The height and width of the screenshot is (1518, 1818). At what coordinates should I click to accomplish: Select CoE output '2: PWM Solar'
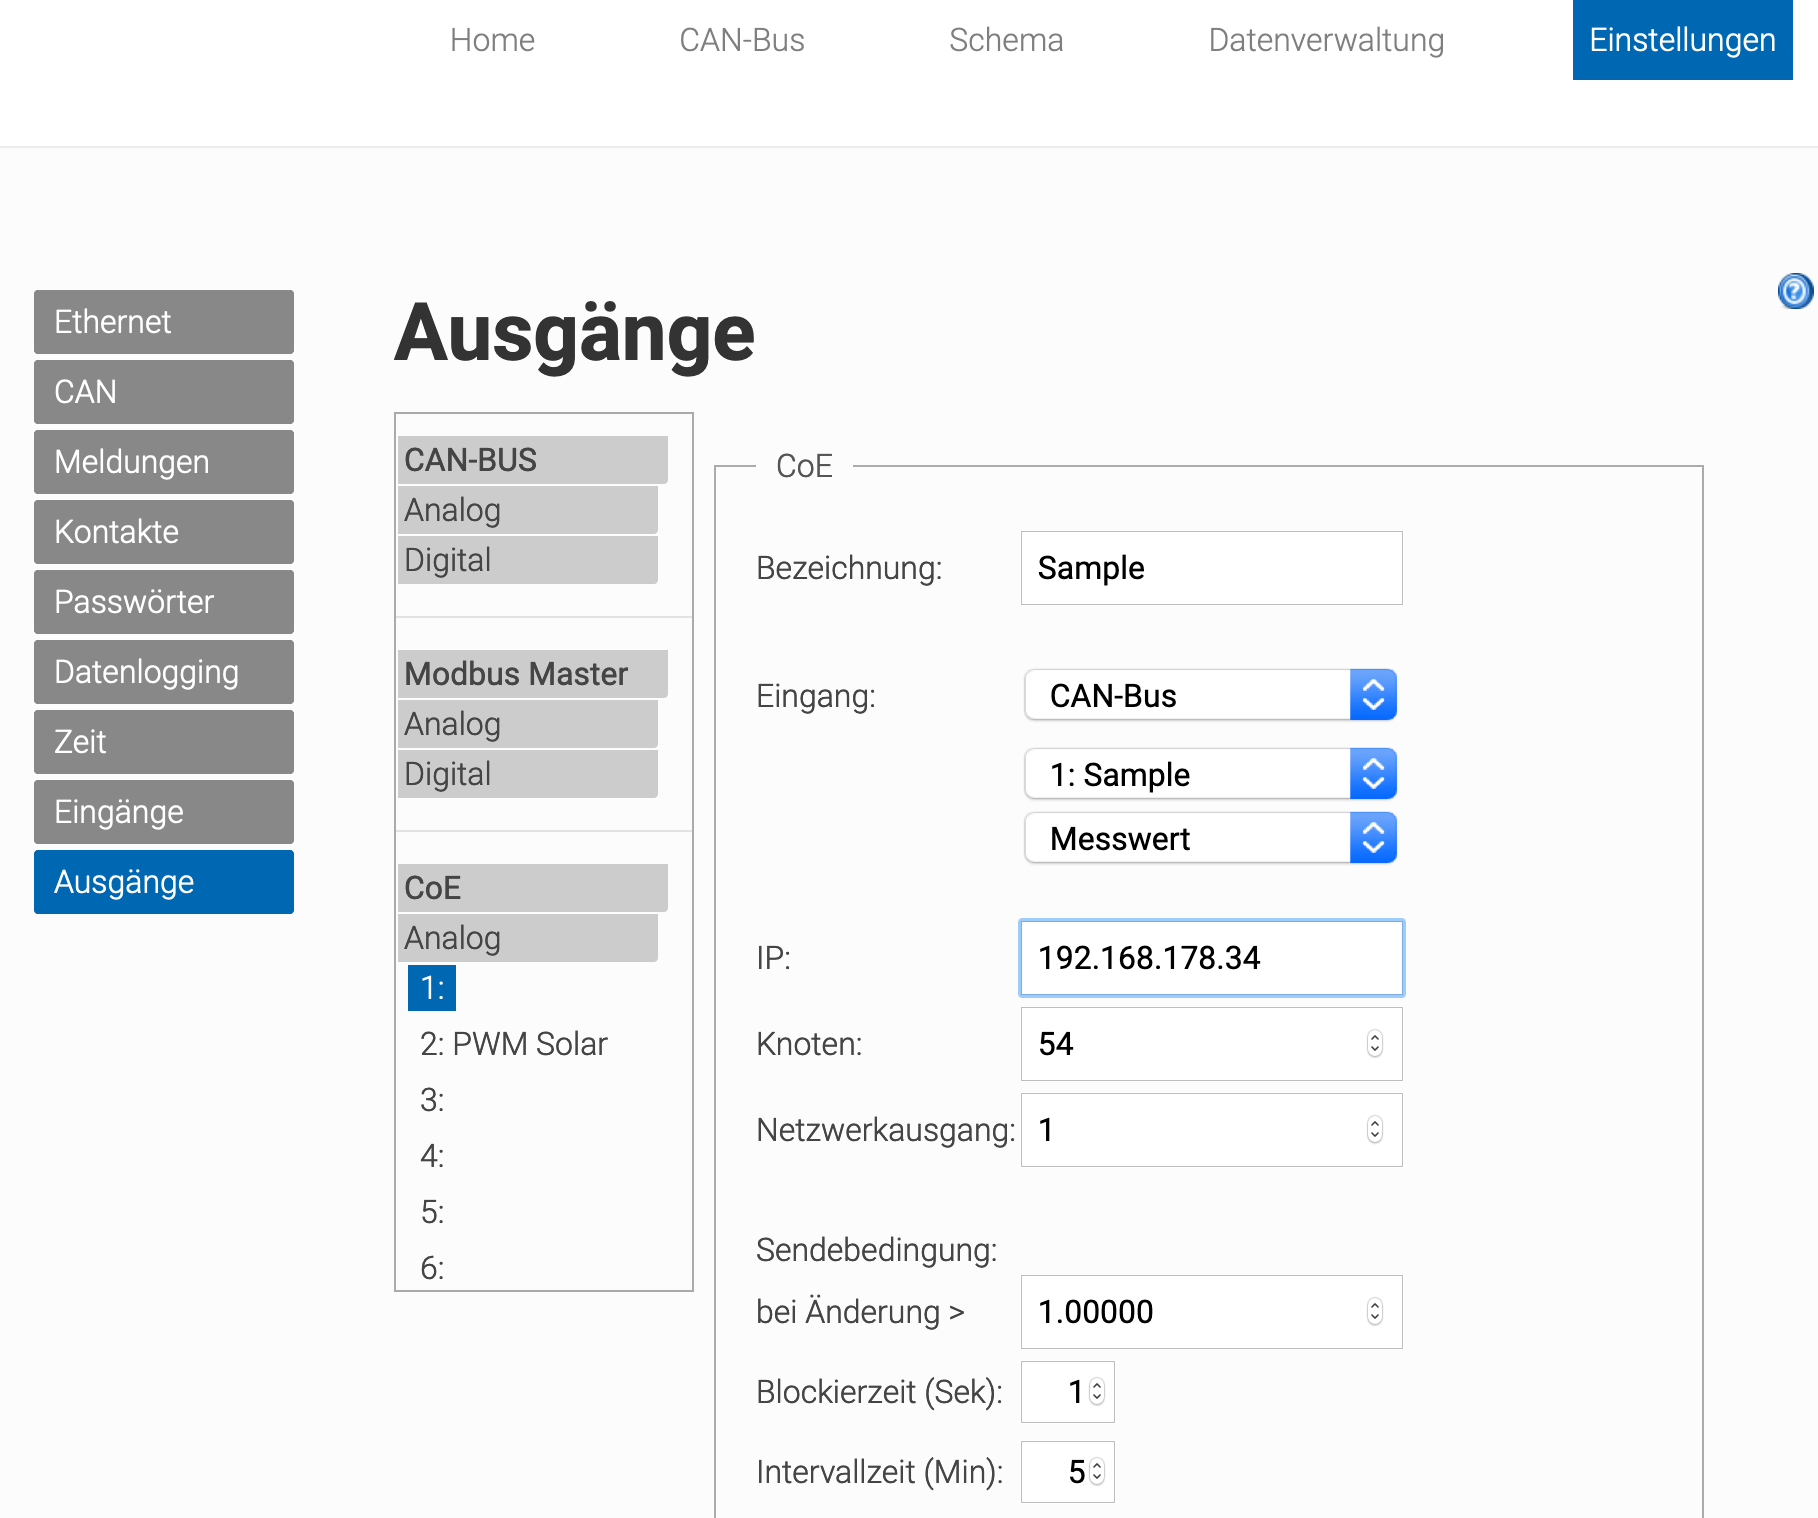click(513, 1044)
